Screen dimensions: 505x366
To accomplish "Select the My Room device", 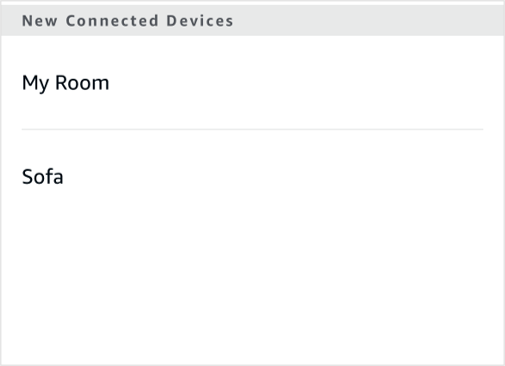I will 252,82.
